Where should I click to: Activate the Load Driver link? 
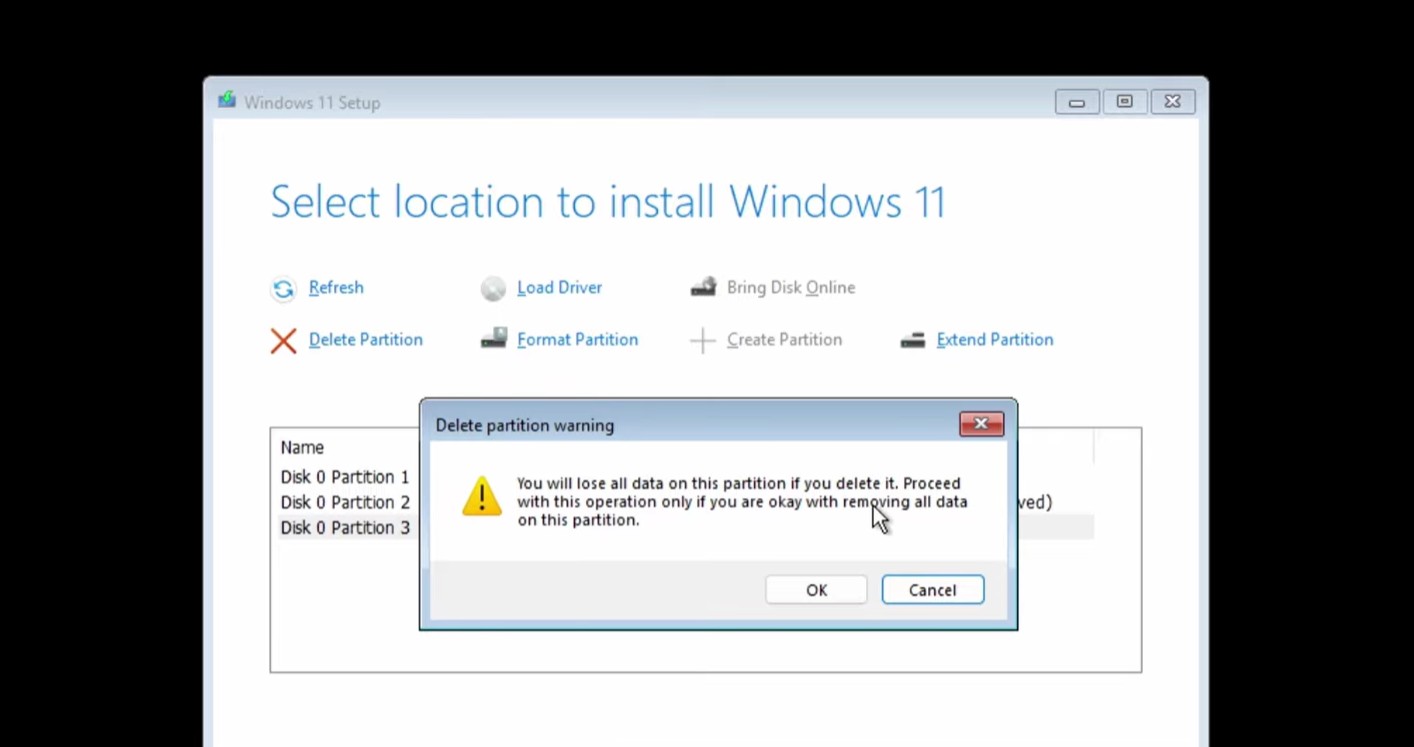pos(559,287)
